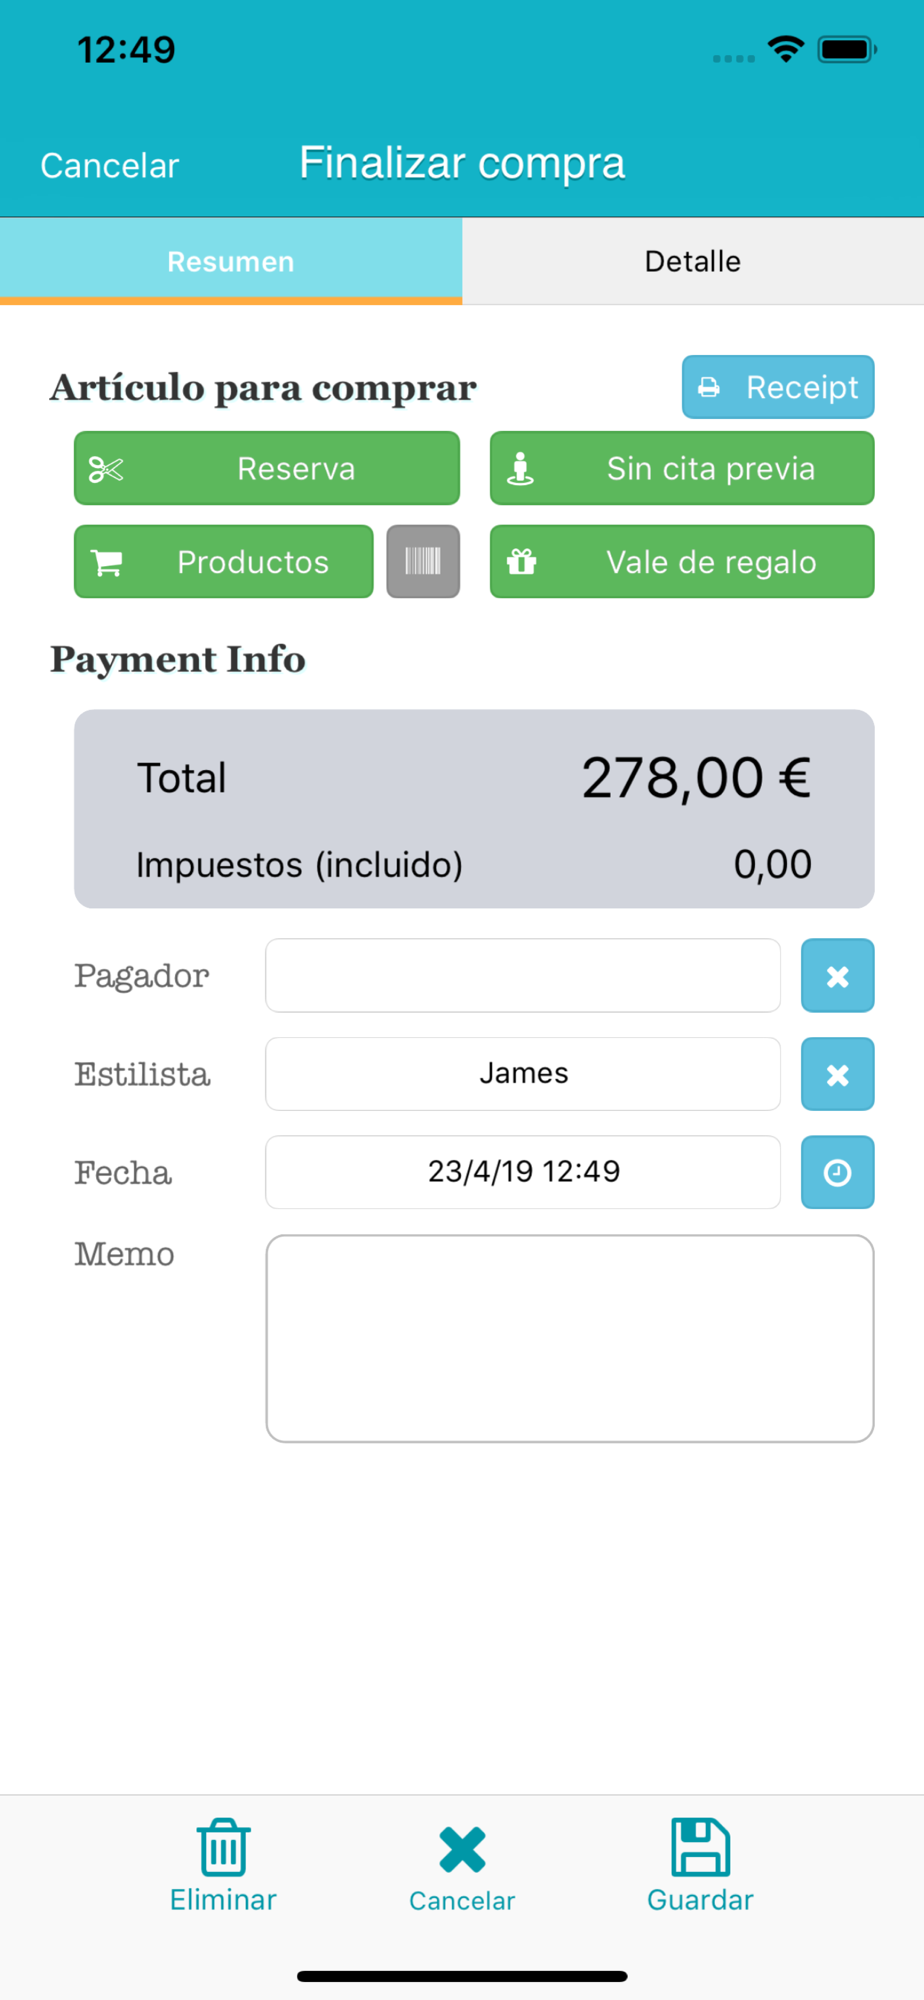Clear the Estilista James field
Viewport: 924px width, 2000px height.
[x=837, y=1074]
